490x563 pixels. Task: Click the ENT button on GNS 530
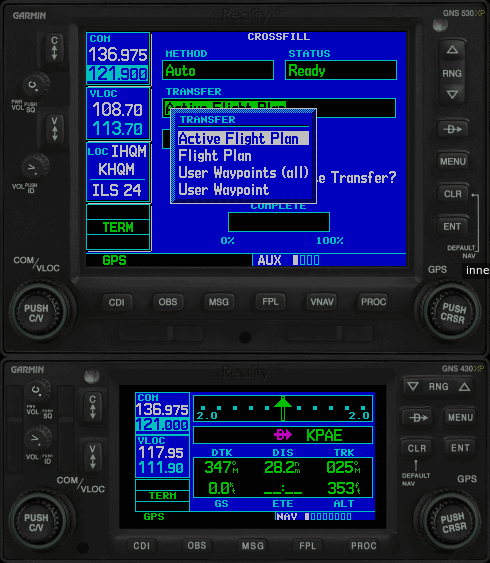pos(452,226)
